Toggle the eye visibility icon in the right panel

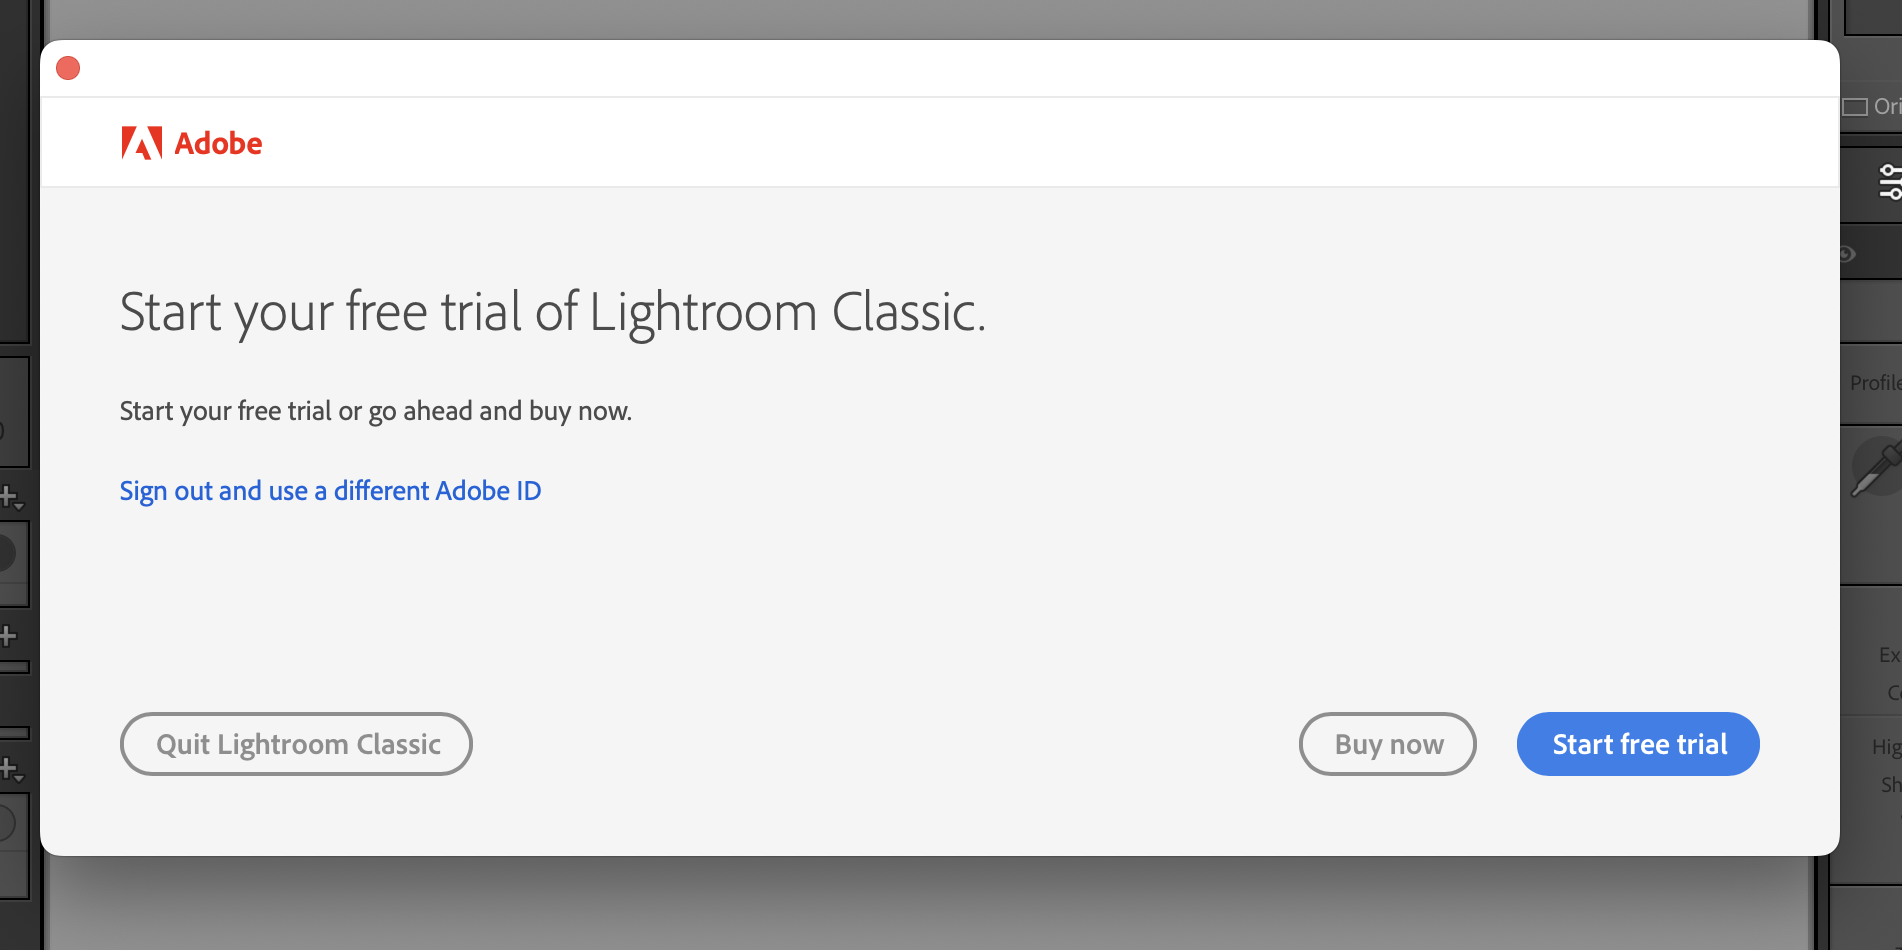pyautogui.click(x=1847, y=254)
